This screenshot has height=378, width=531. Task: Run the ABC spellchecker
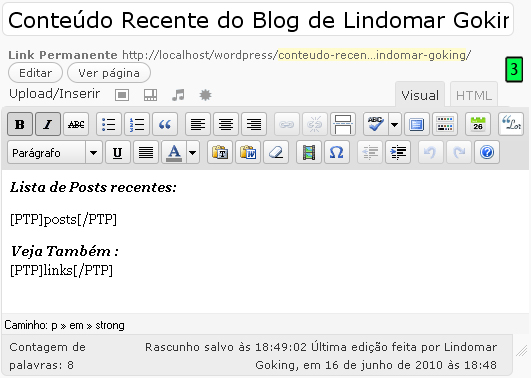coord(376,124)
